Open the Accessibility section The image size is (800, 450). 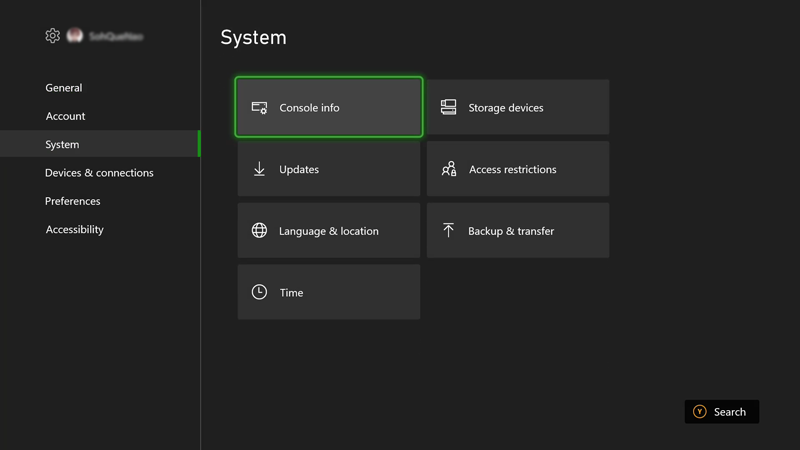(74, 230)
